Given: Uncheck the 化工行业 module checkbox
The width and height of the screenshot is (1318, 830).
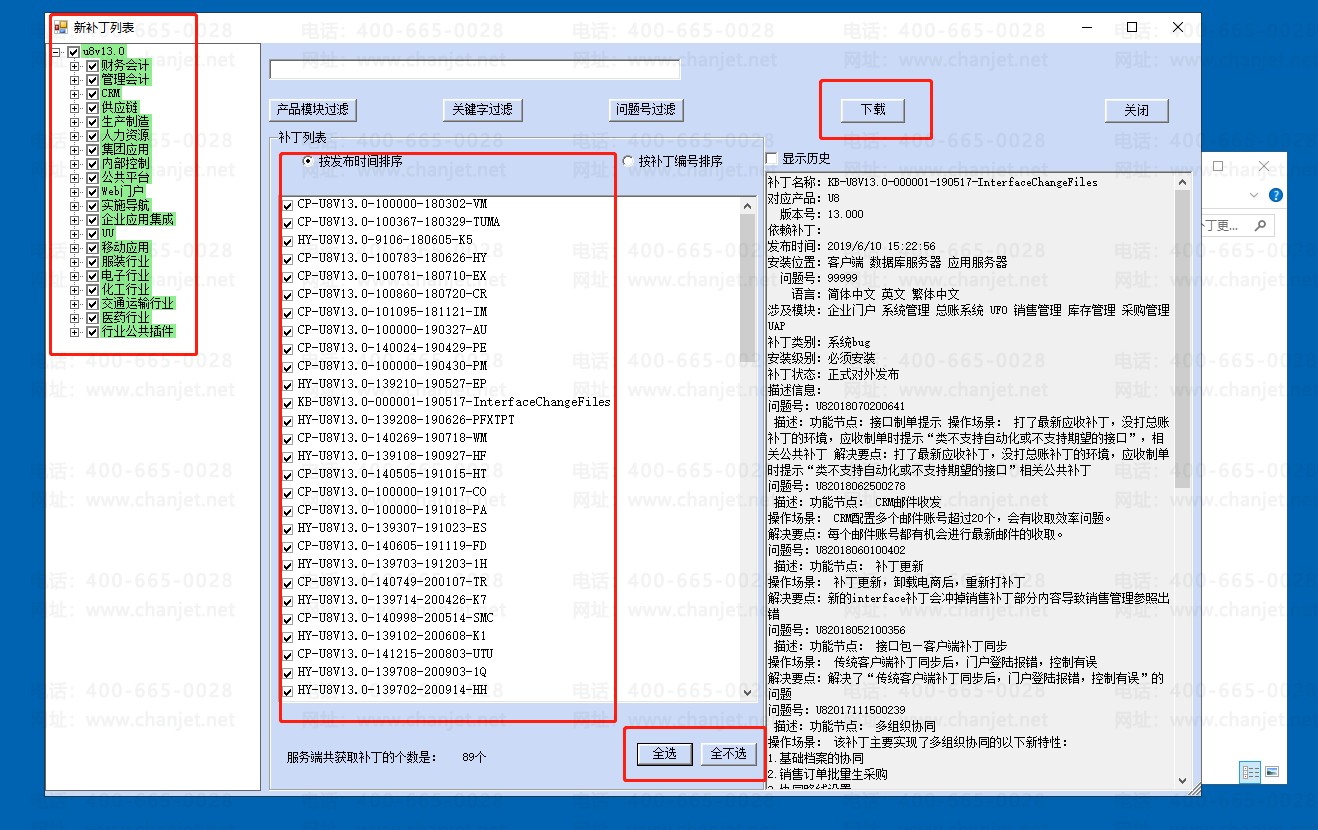Looking at the screenshot, I should pyautogui.click(x=92, y=290).
